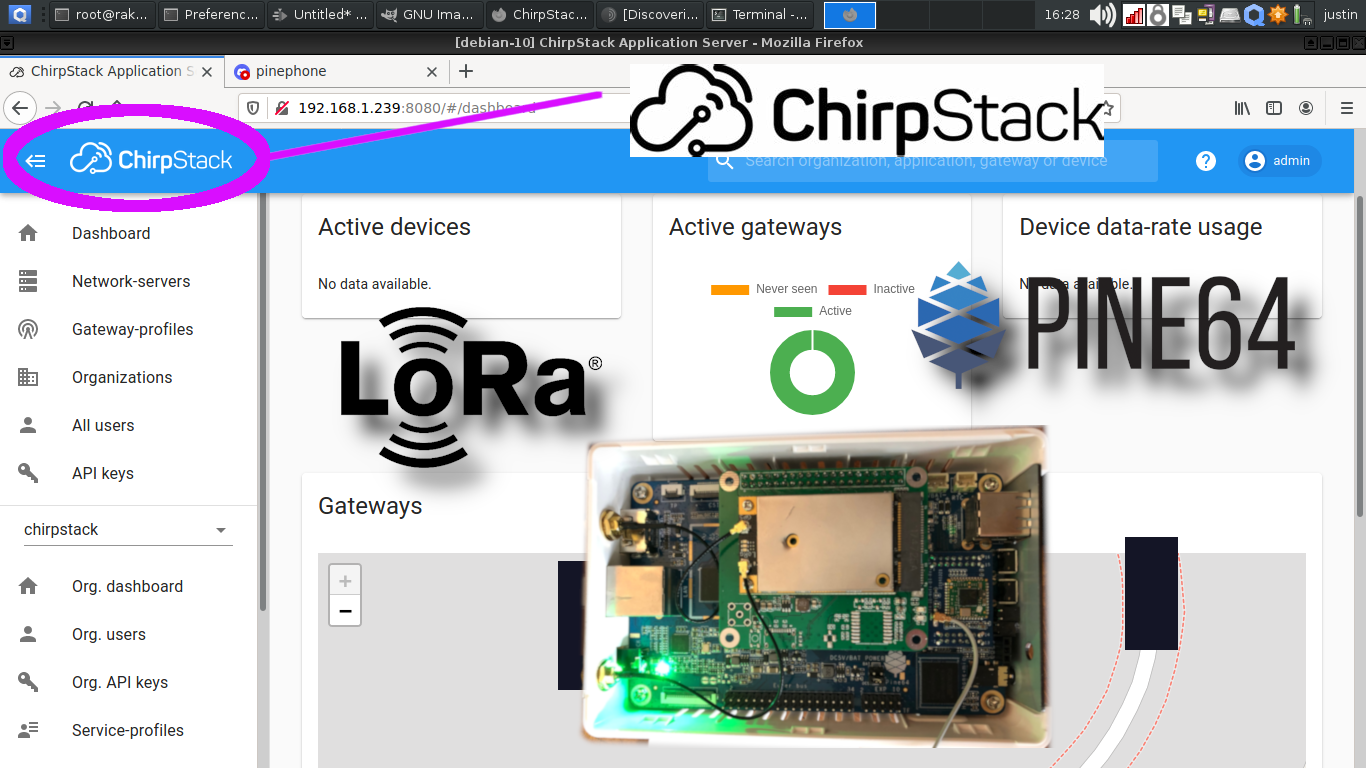The width and height of the screenshot is (1366, 768).
Task: Toggle the Active legend entry
Action: coord(813,311)
